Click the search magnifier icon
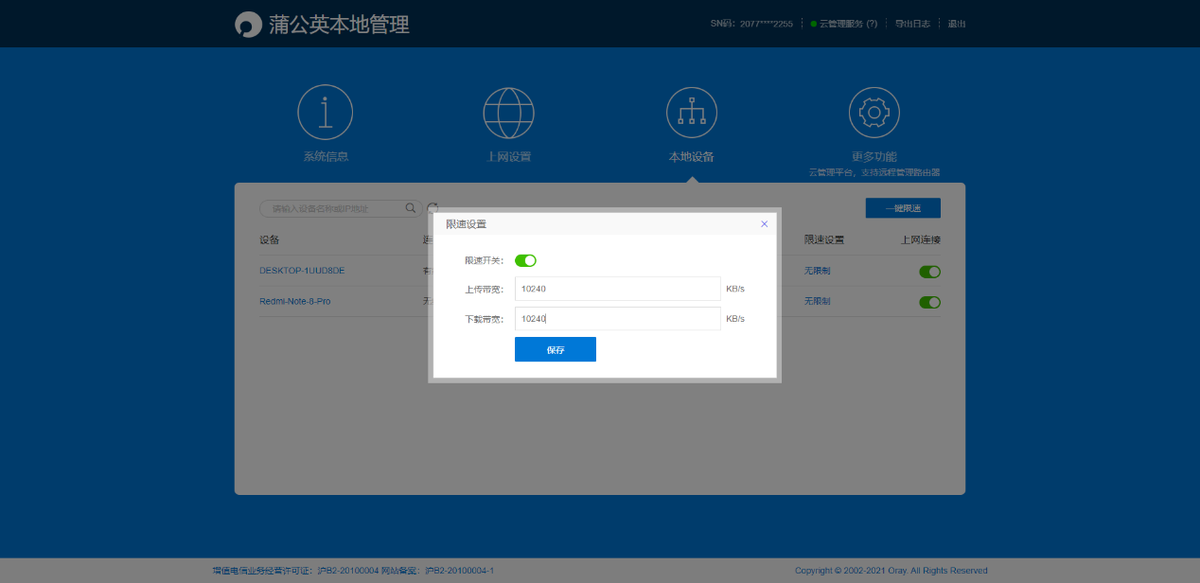1200x583 pixels. (410, 208)
